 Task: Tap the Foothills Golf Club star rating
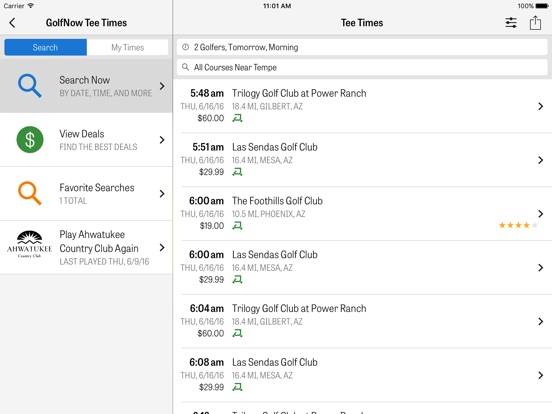point(518,225)
